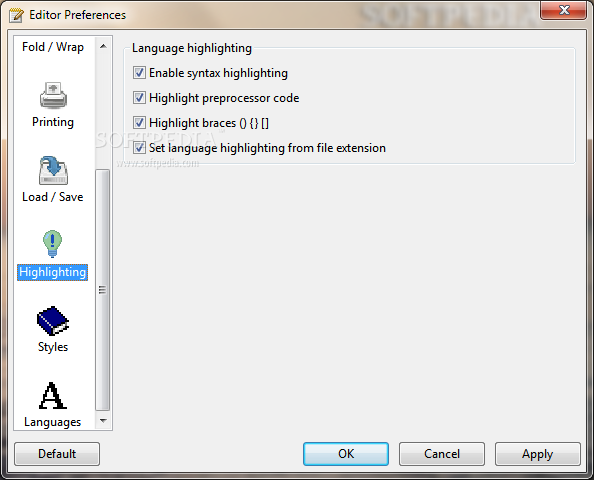Click the Cancel button
The height and width of the screenshot is (480, 594).
click(442, 454)
